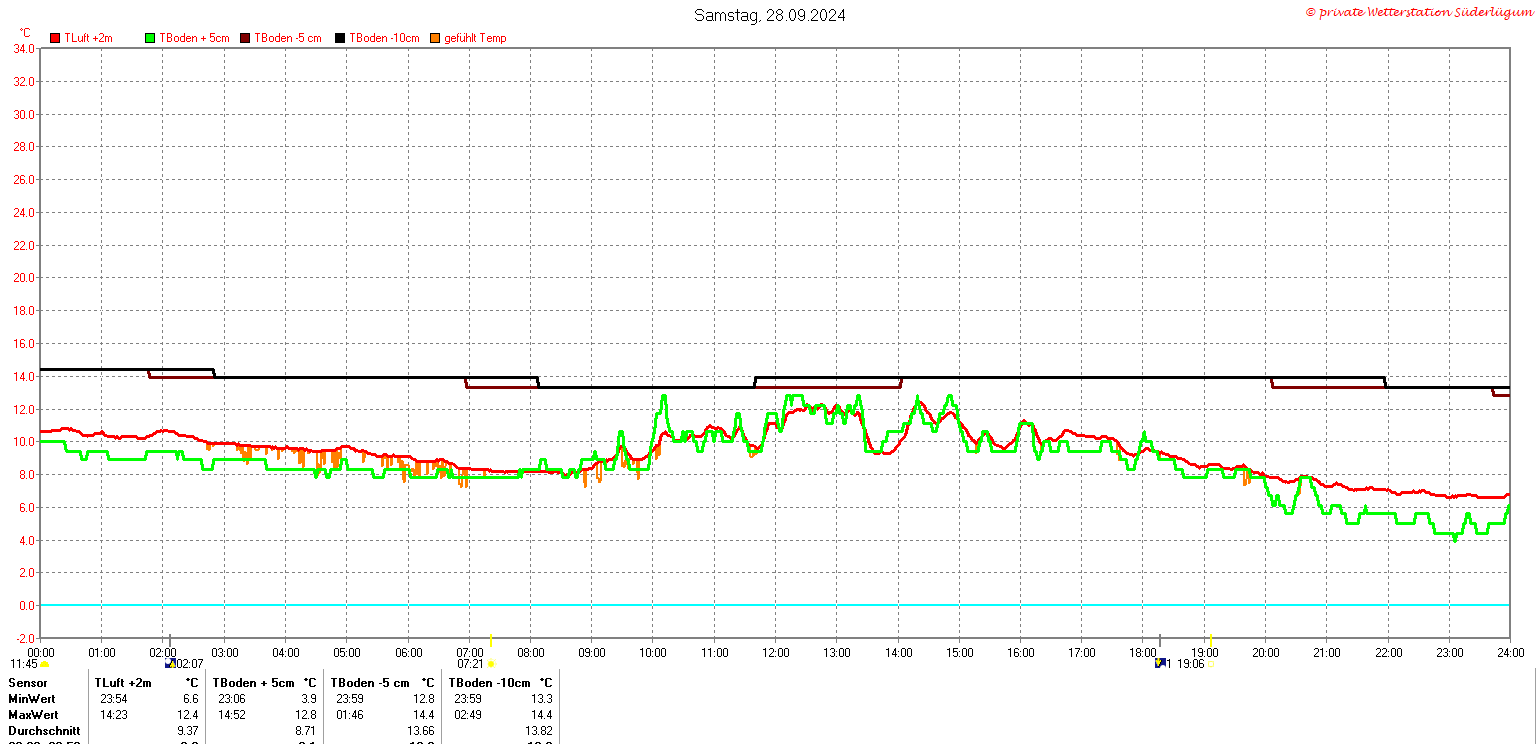Click the MaxWert row label in the table
The image size is (1536, 744).
[x=33, y=715]
